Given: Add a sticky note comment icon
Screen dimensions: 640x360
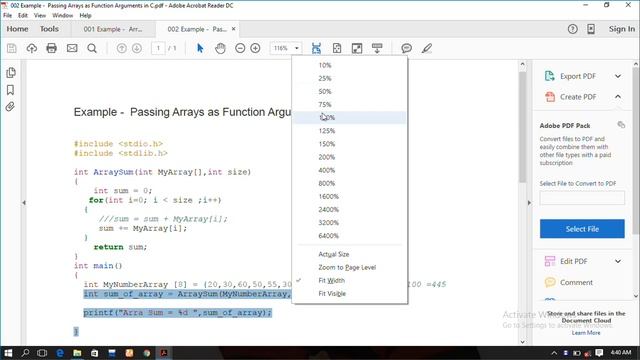Looking at the screenshot, I should click(x=407, y=48).
